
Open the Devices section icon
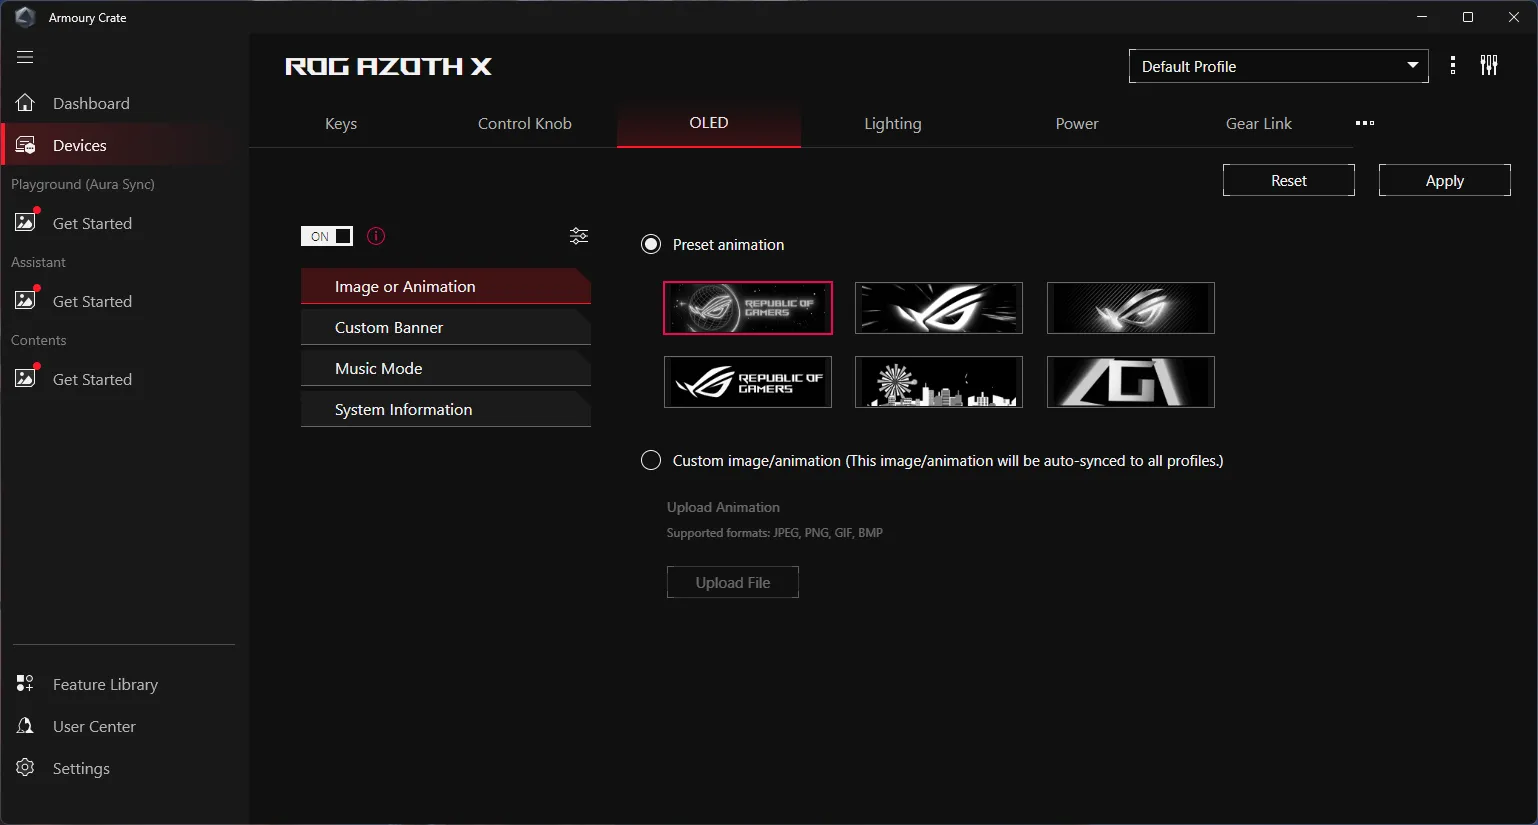pyautogui.click(x=25, y=145)
